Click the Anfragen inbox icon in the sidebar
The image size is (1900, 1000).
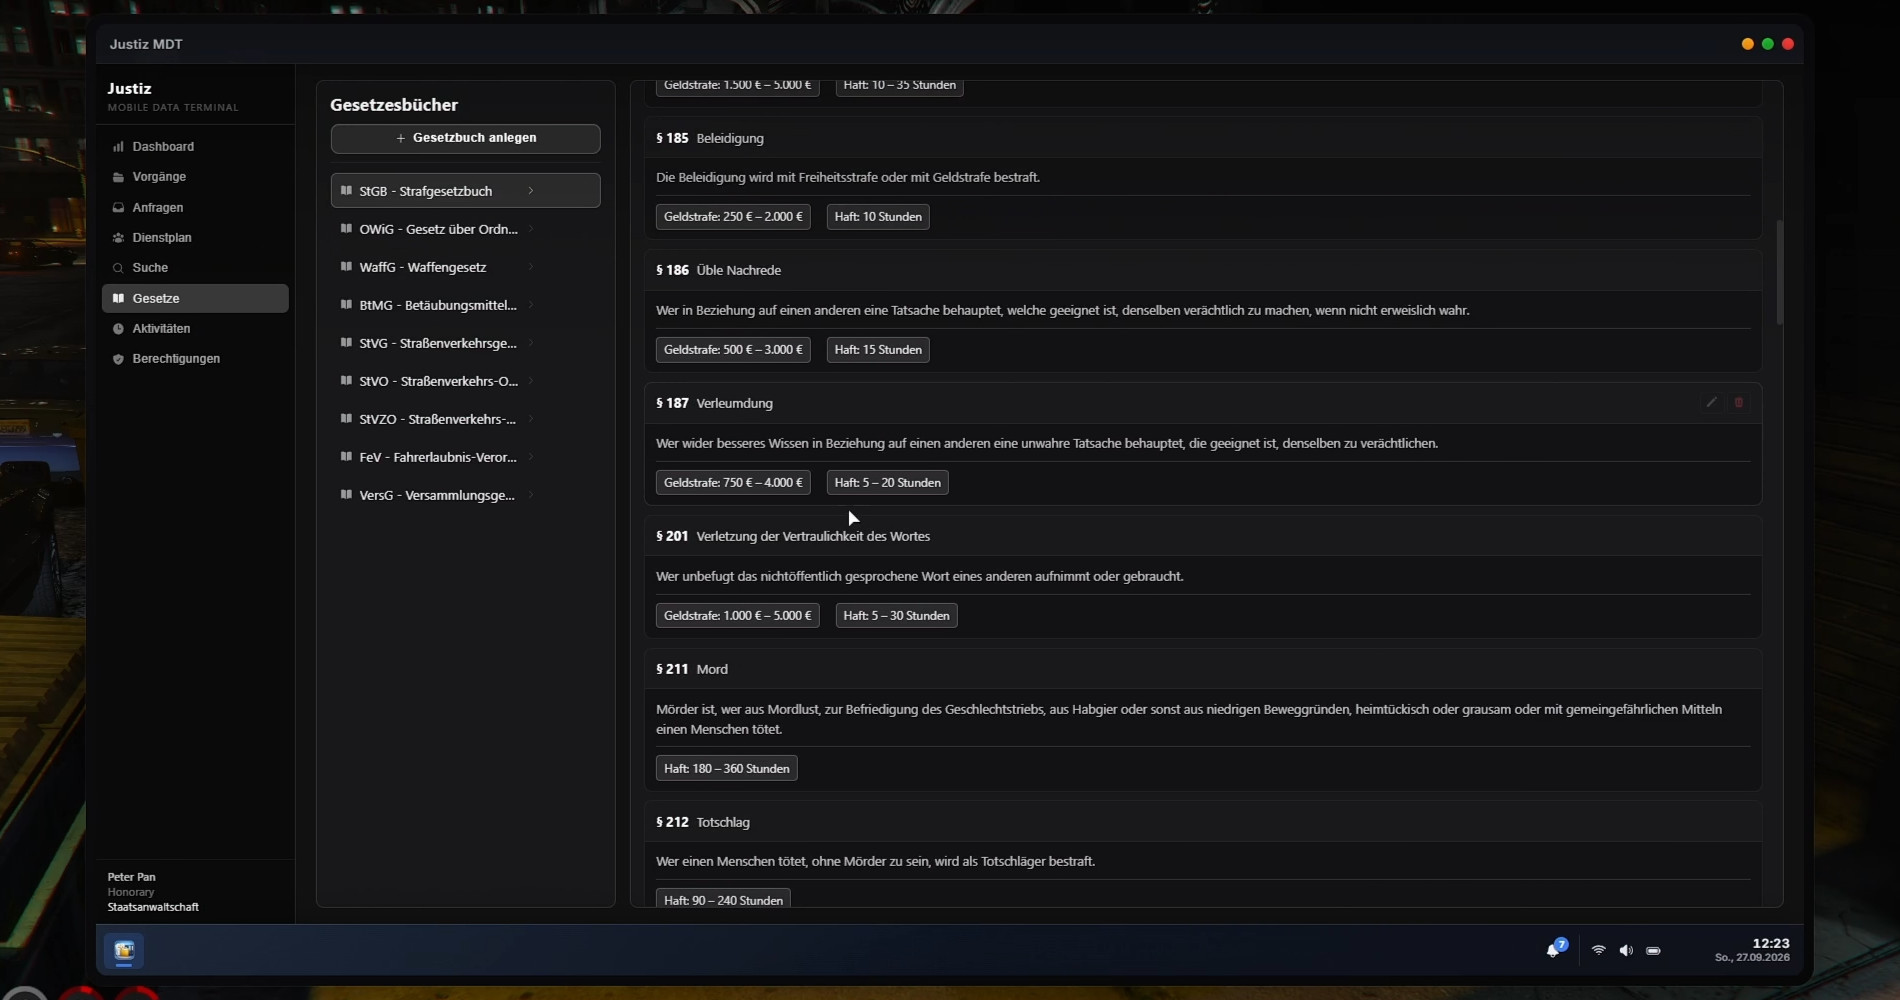tap(118, 208)
